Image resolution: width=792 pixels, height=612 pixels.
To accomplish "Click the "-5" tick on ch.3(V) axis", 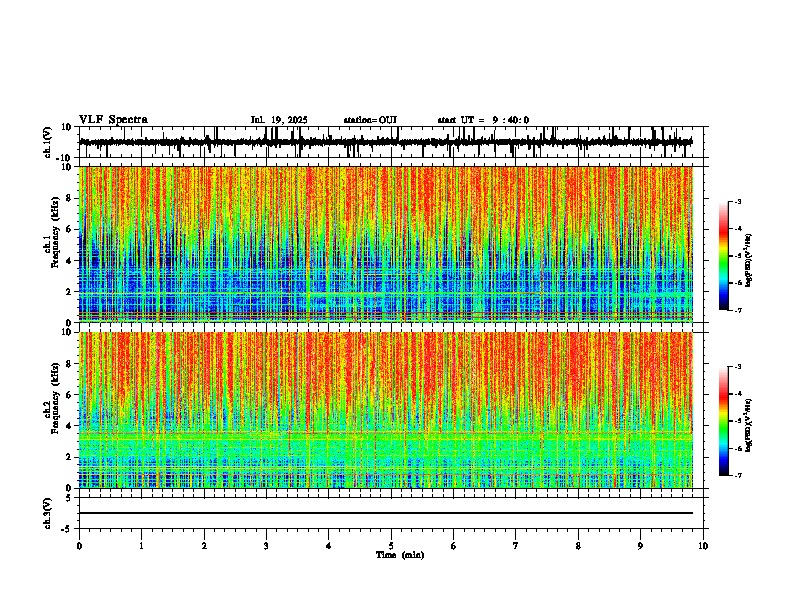I will pyautogui.click(x=67, y=529).
